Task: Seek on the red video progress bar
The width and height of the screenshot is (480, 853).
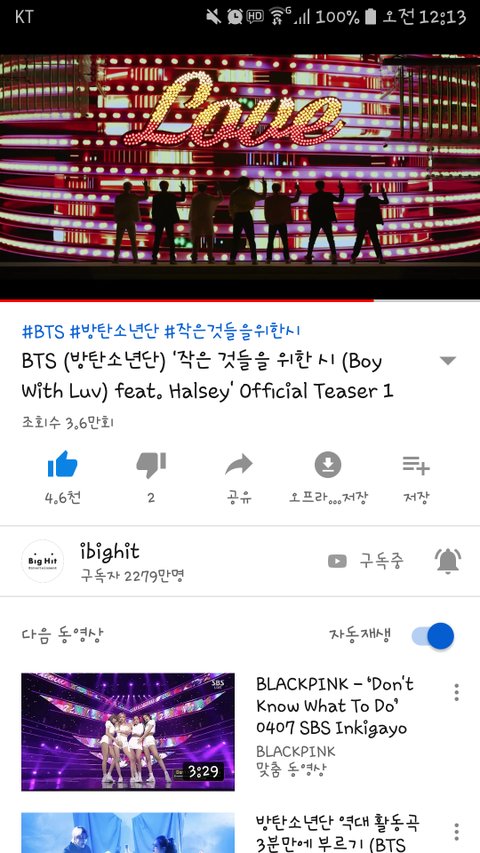Action: 240,300
